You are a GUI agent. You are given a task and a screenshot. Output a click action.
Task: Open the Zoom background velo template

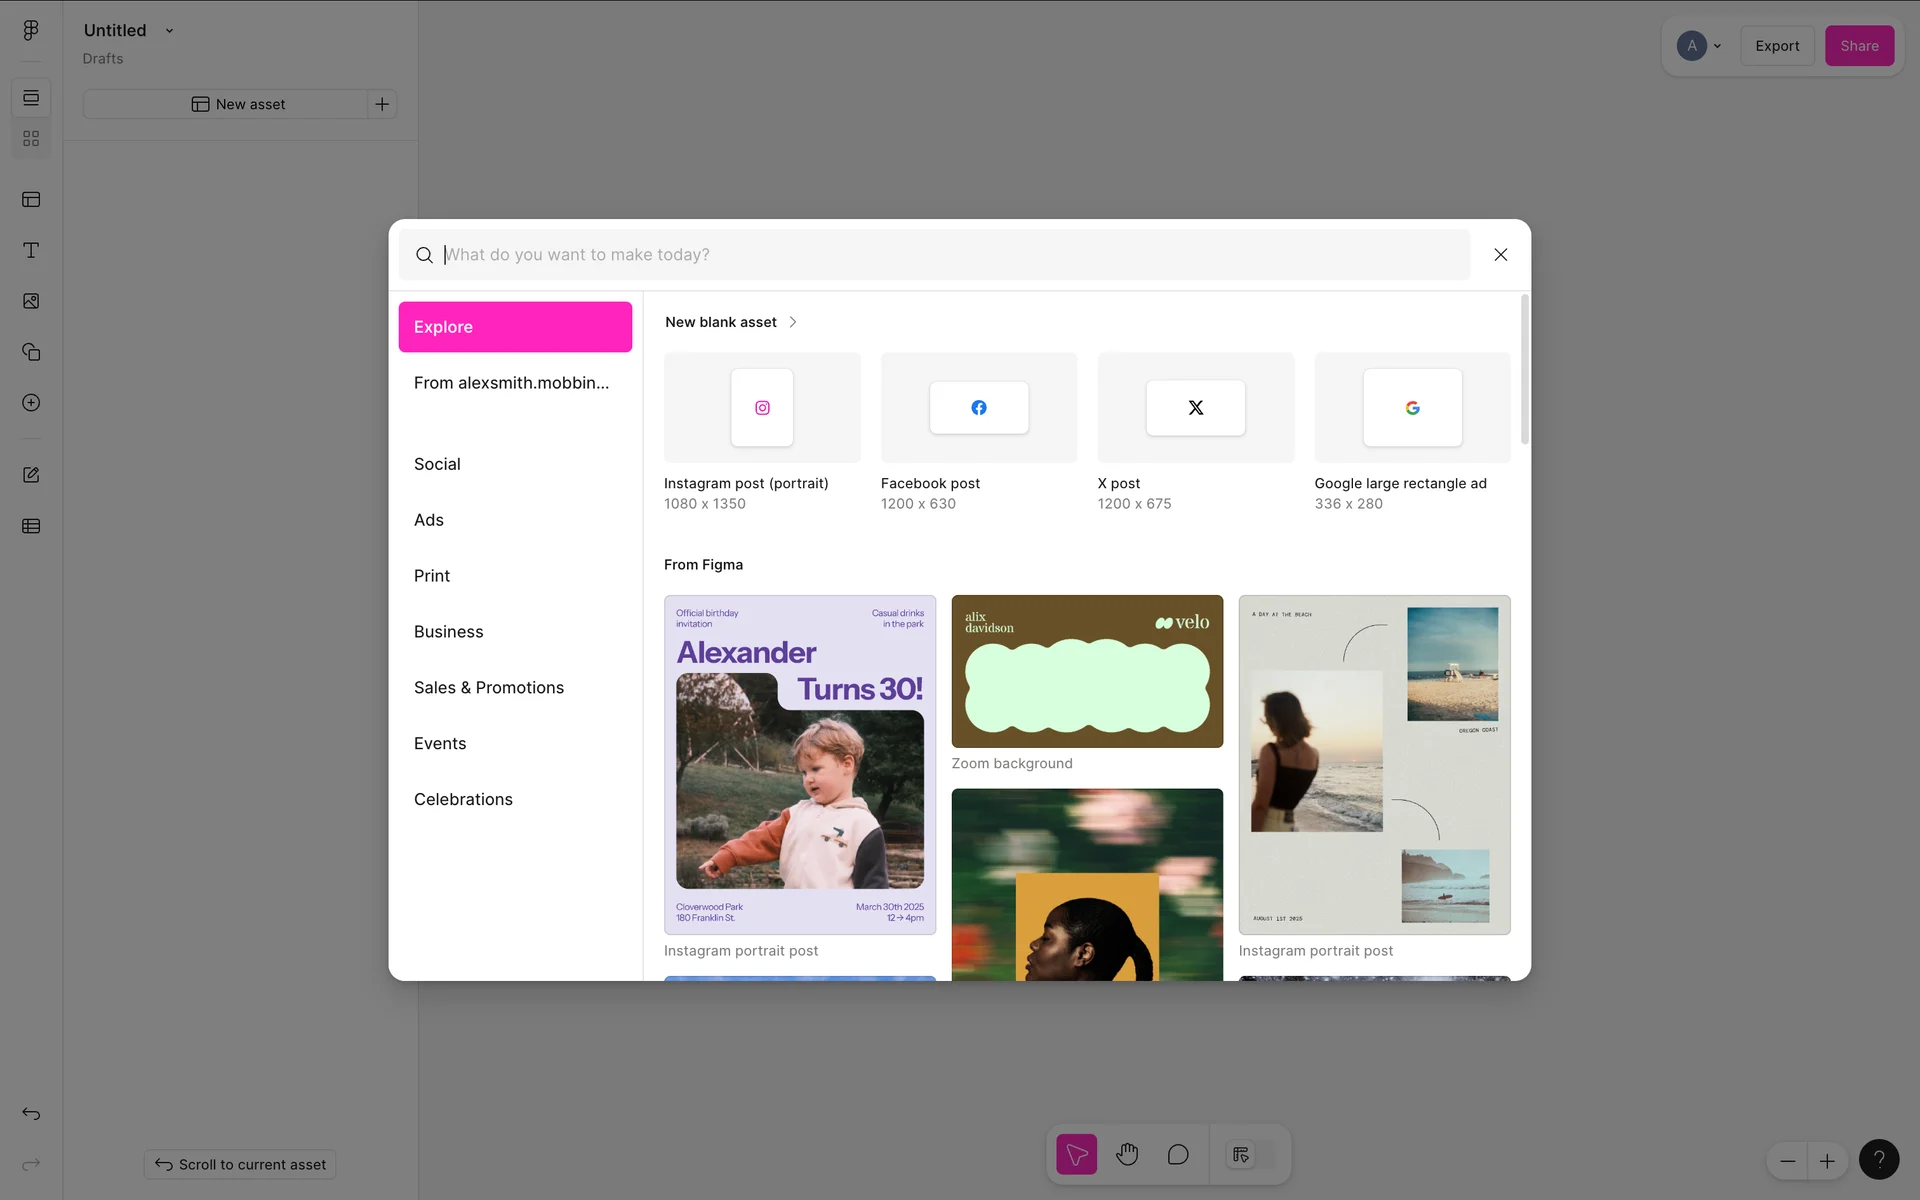(x=1087, y=671)
